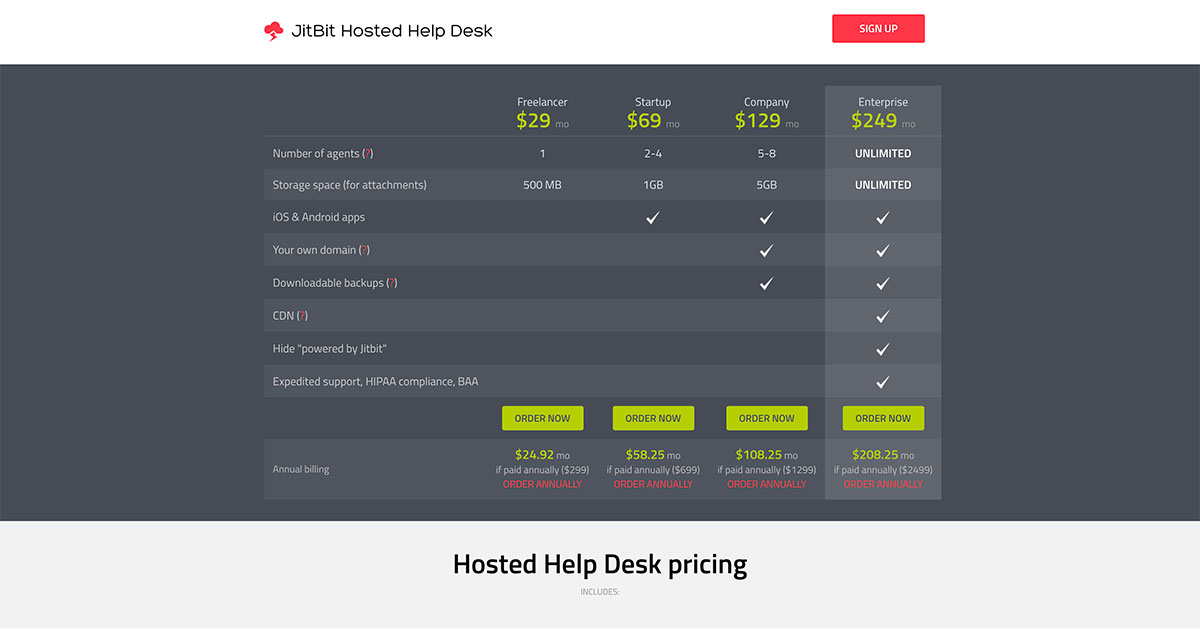This screenshot has width=1200, height=629.
Task: Click the 1GB storage value
Action: pos(653,185)
